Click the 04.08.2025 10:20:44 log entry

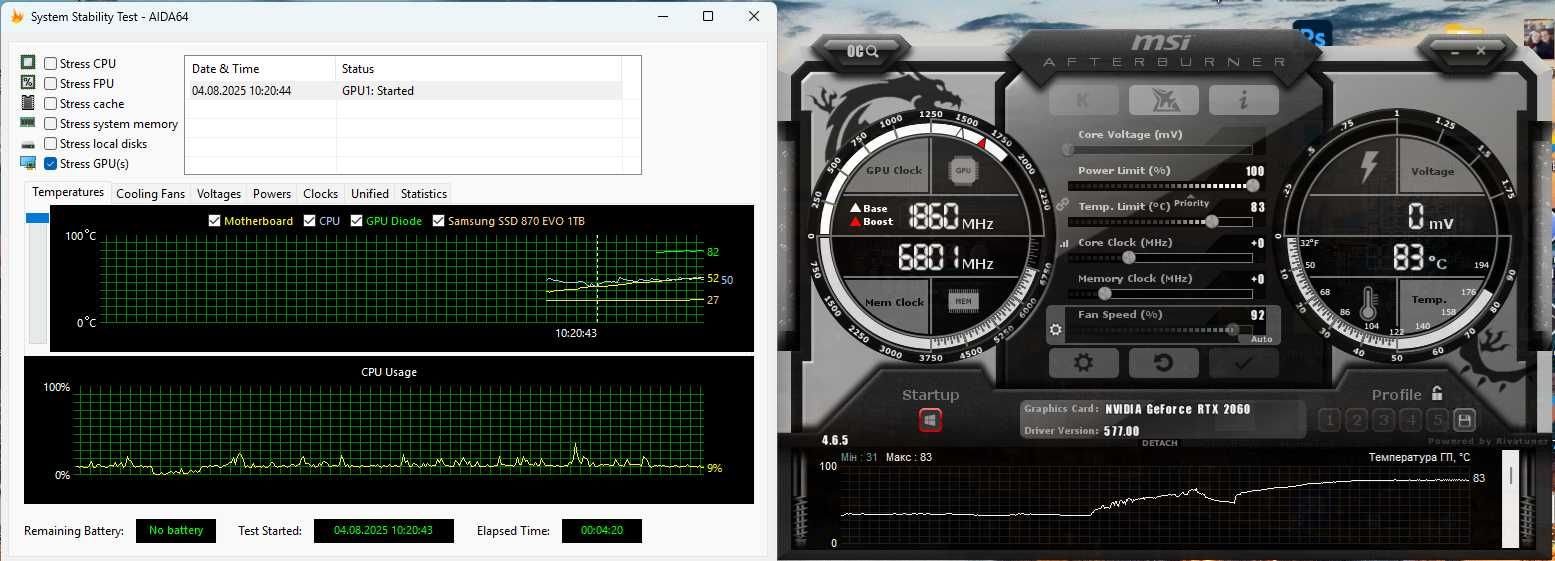(x=241, y=91)
